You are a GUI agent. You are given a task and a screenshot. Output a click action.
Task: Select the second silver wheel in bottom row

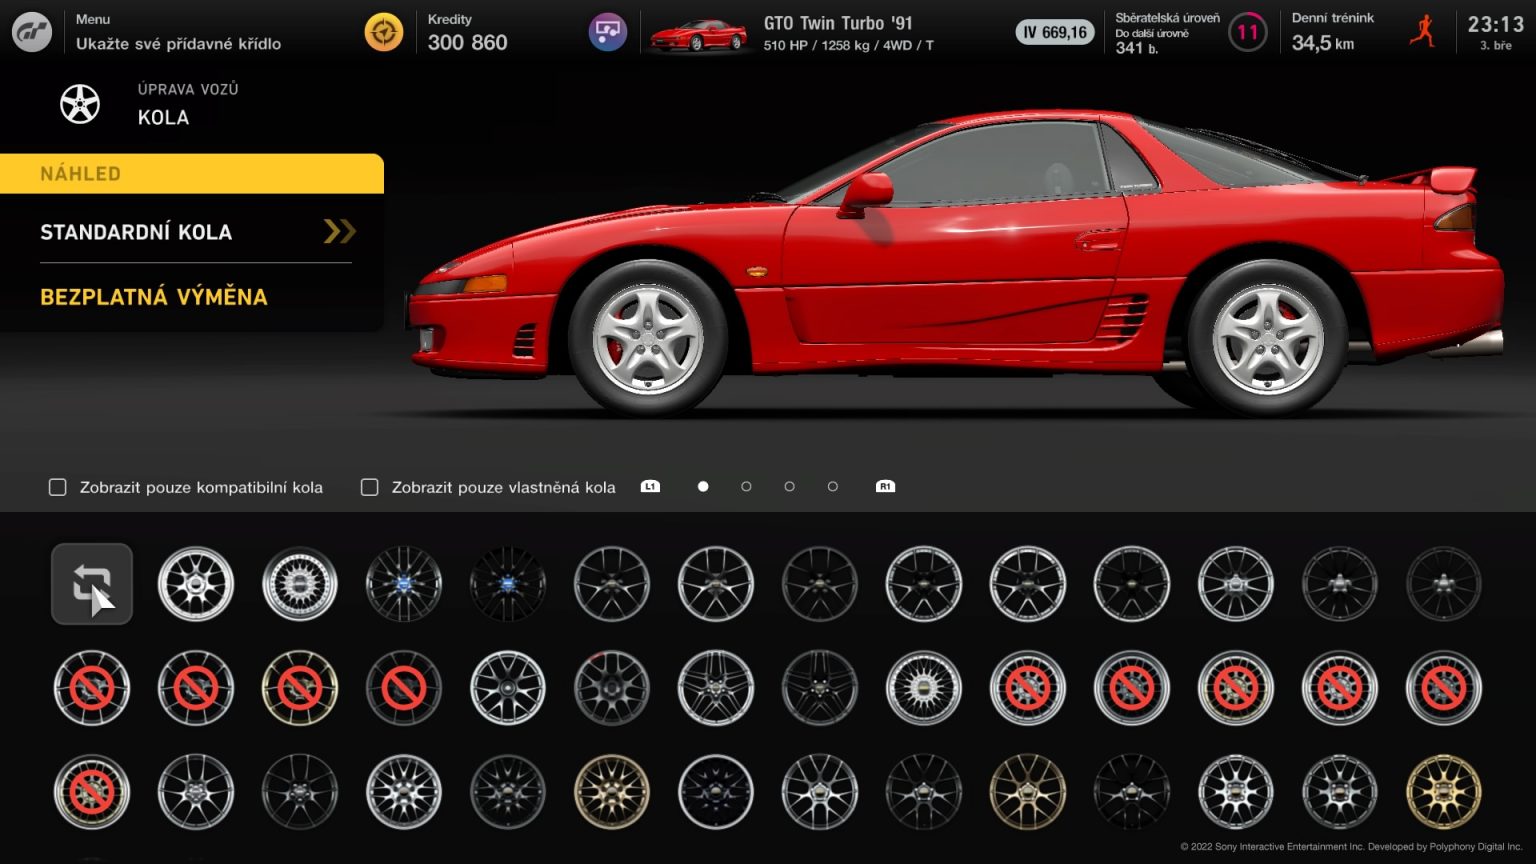(x=196, y=792)
